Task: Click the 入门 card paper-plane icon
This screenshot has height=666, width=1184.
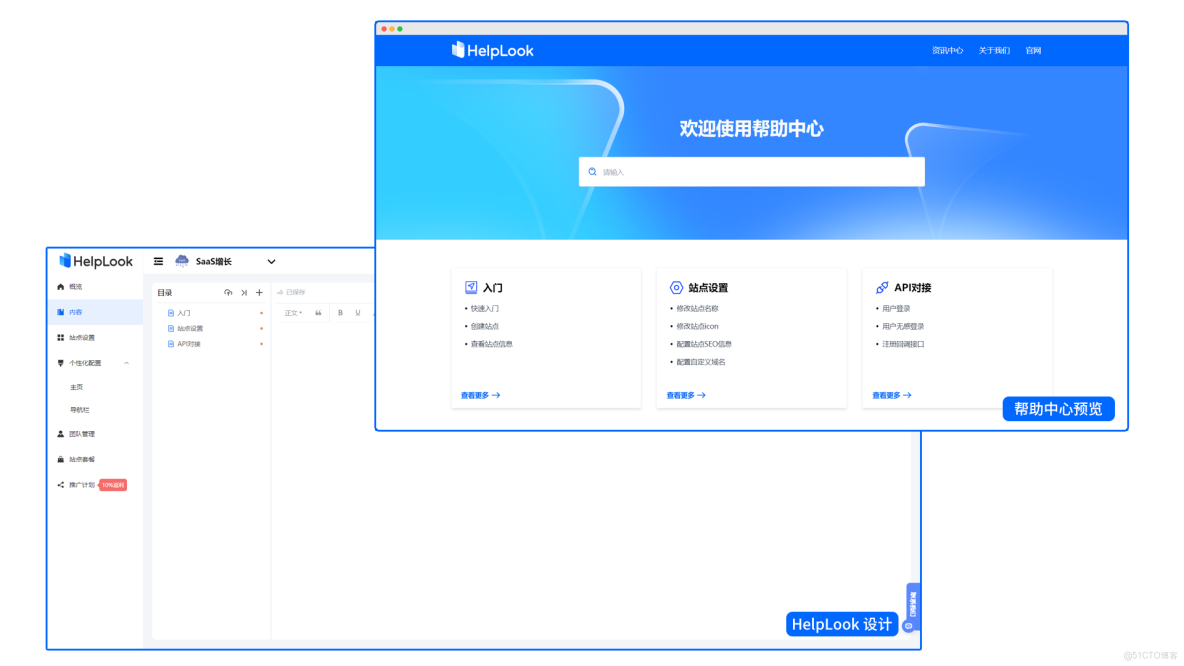Action: (x=470, y=287)
